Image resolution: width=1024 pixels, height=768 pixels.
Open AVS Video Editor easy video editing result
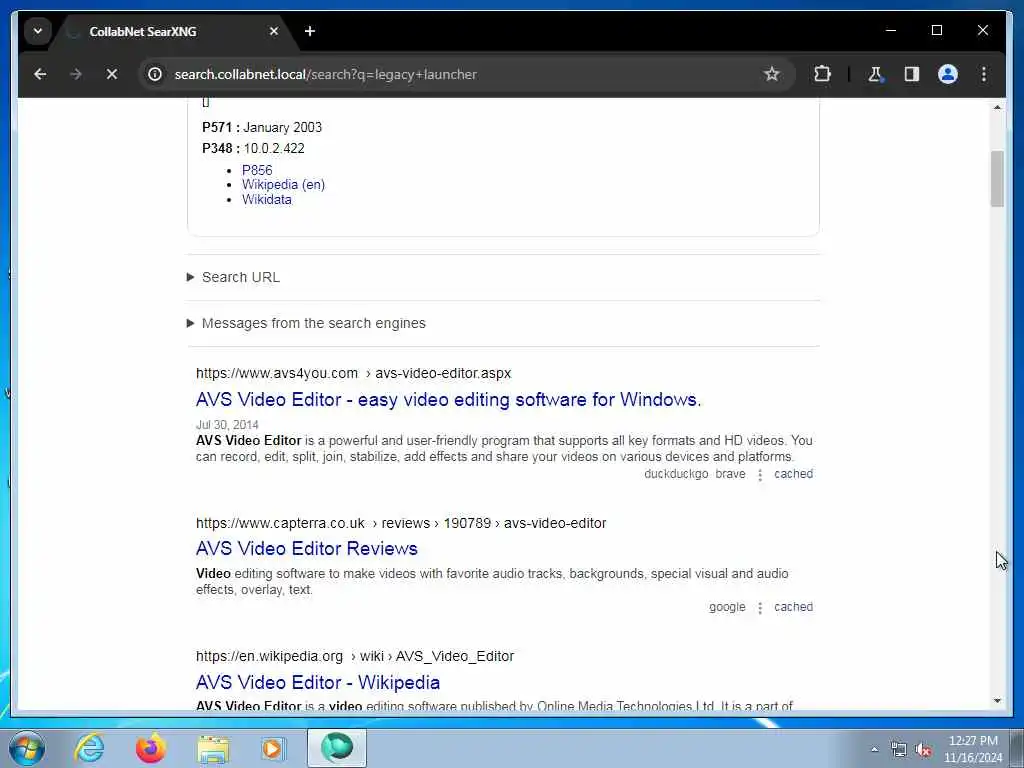[448, 399]
